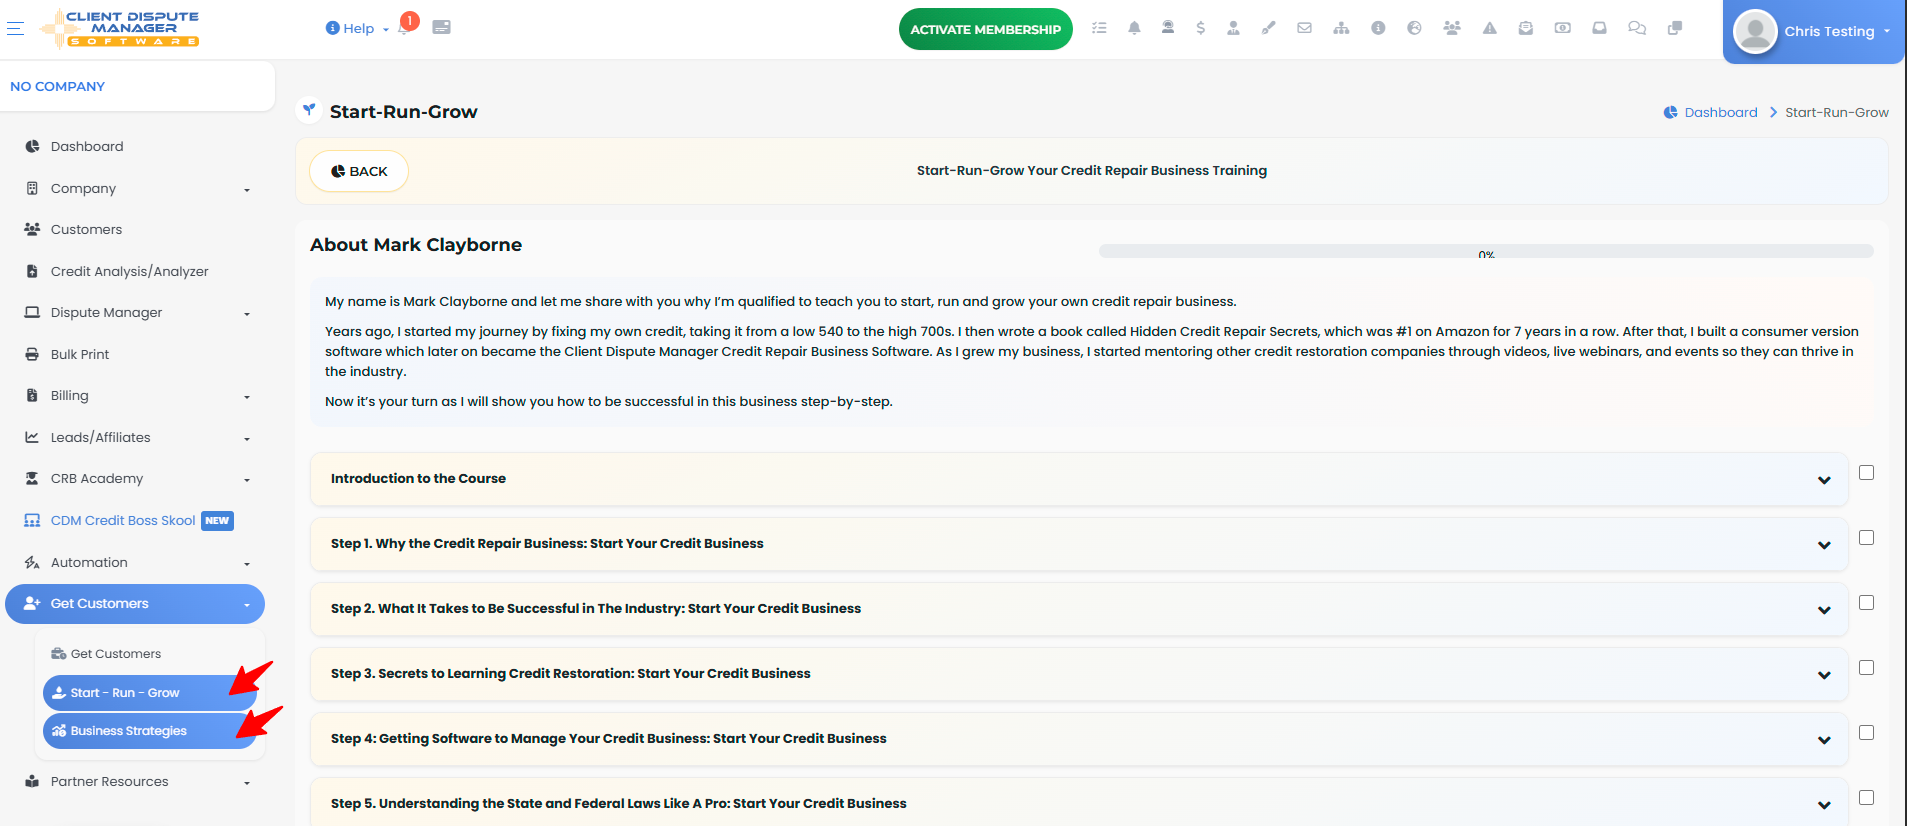Expand Step 2 What It Takes to Be Successful

coord(1079,609)
